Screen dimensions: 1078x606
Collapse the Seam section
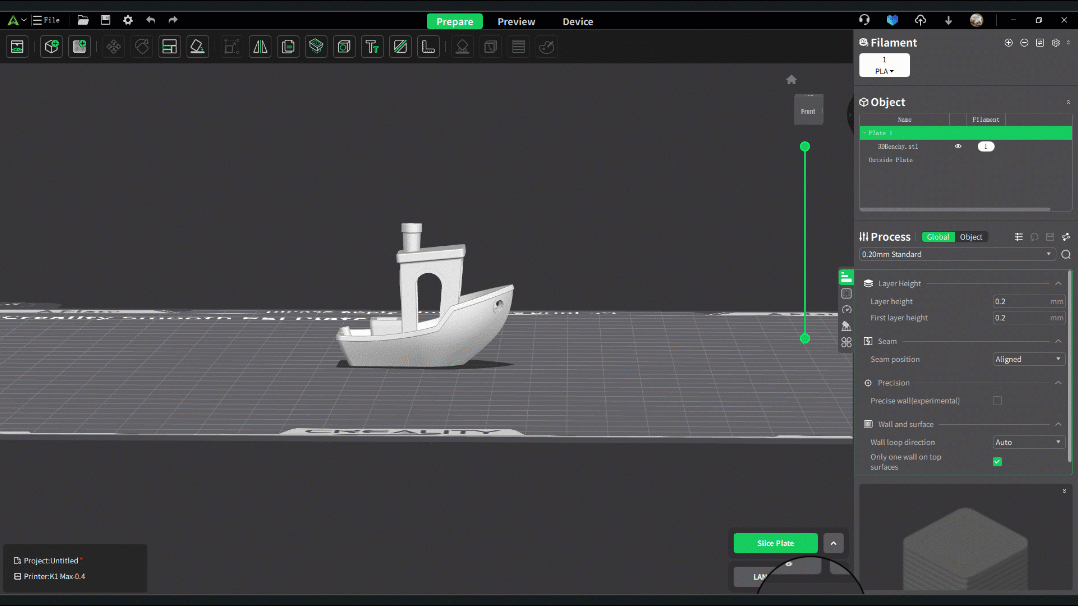1058,341
